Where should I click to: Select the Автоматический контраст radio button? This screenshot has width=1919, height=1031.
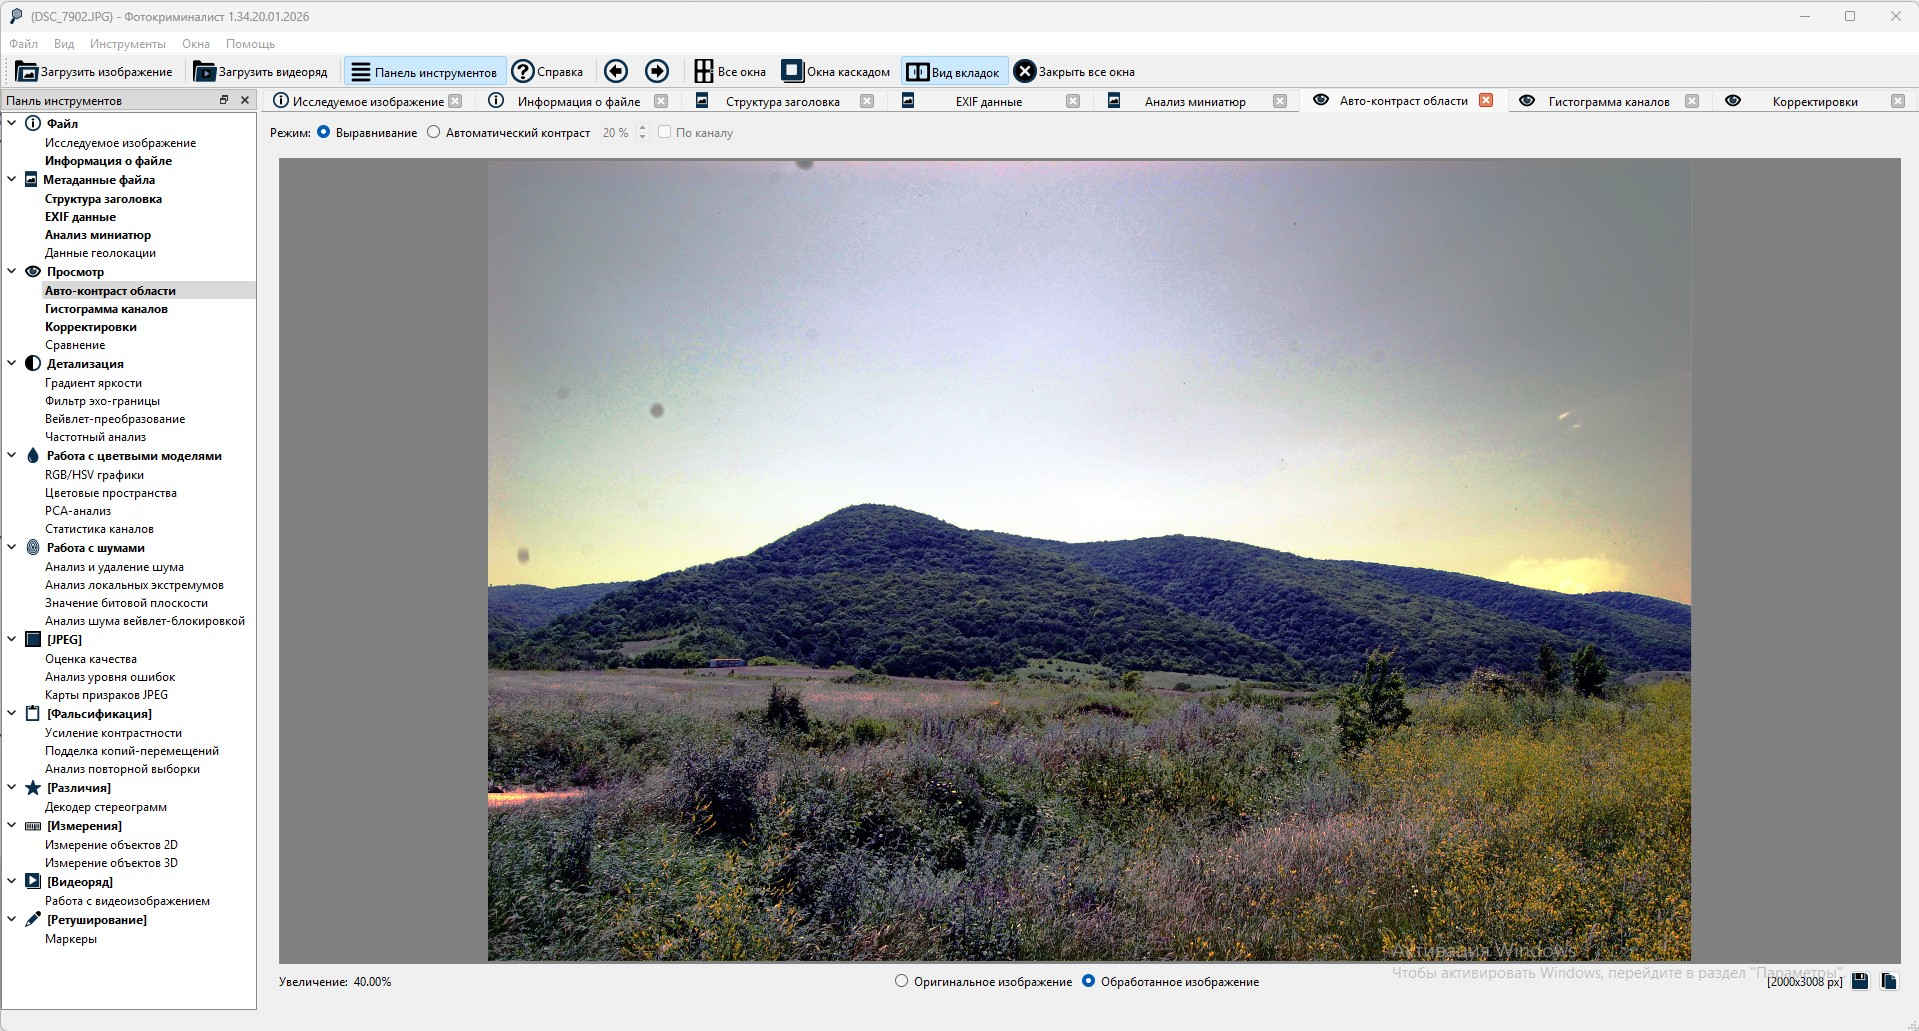pyautogui.click(x=434, y=132)
